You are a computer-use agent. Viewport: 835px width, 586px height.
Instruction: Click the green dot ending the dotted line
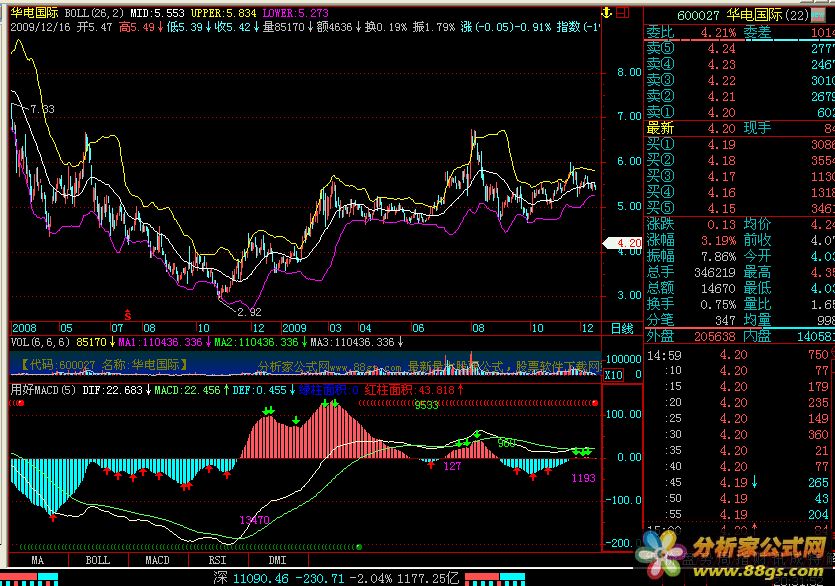coord(359,547)
